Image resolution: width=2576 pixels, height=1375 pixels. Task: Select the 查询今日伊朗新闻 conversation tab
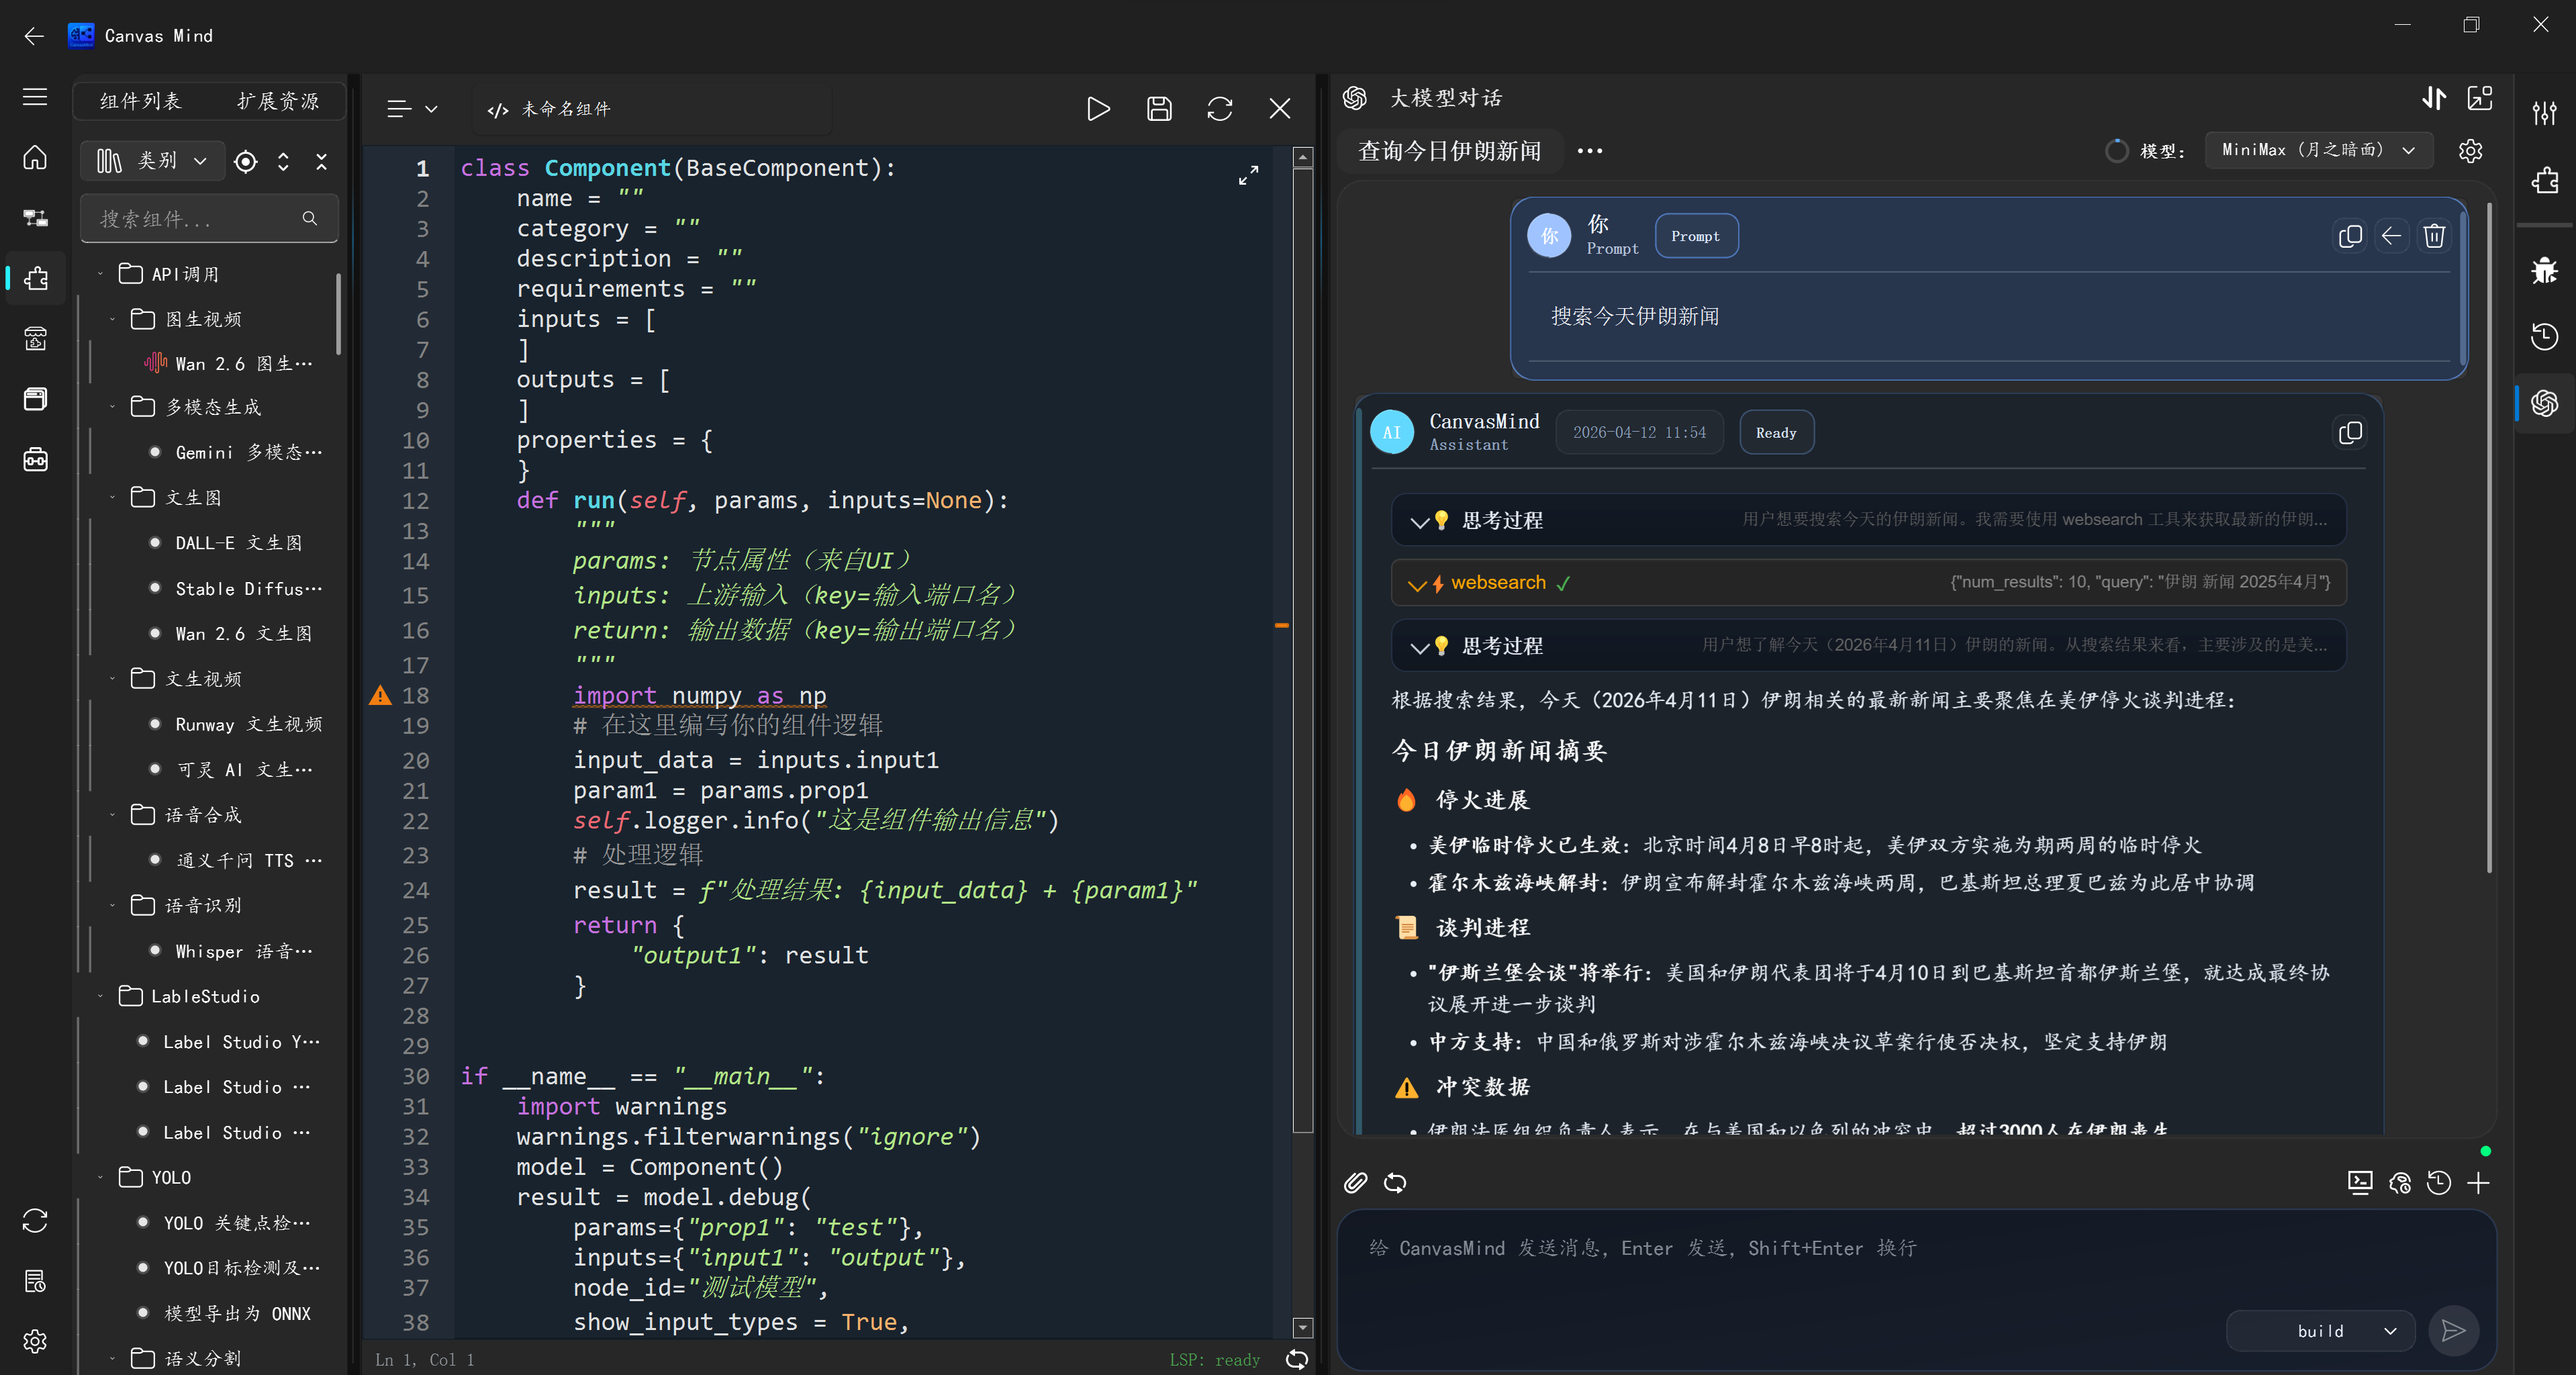pyautogui.click(x=1450, y=151)
